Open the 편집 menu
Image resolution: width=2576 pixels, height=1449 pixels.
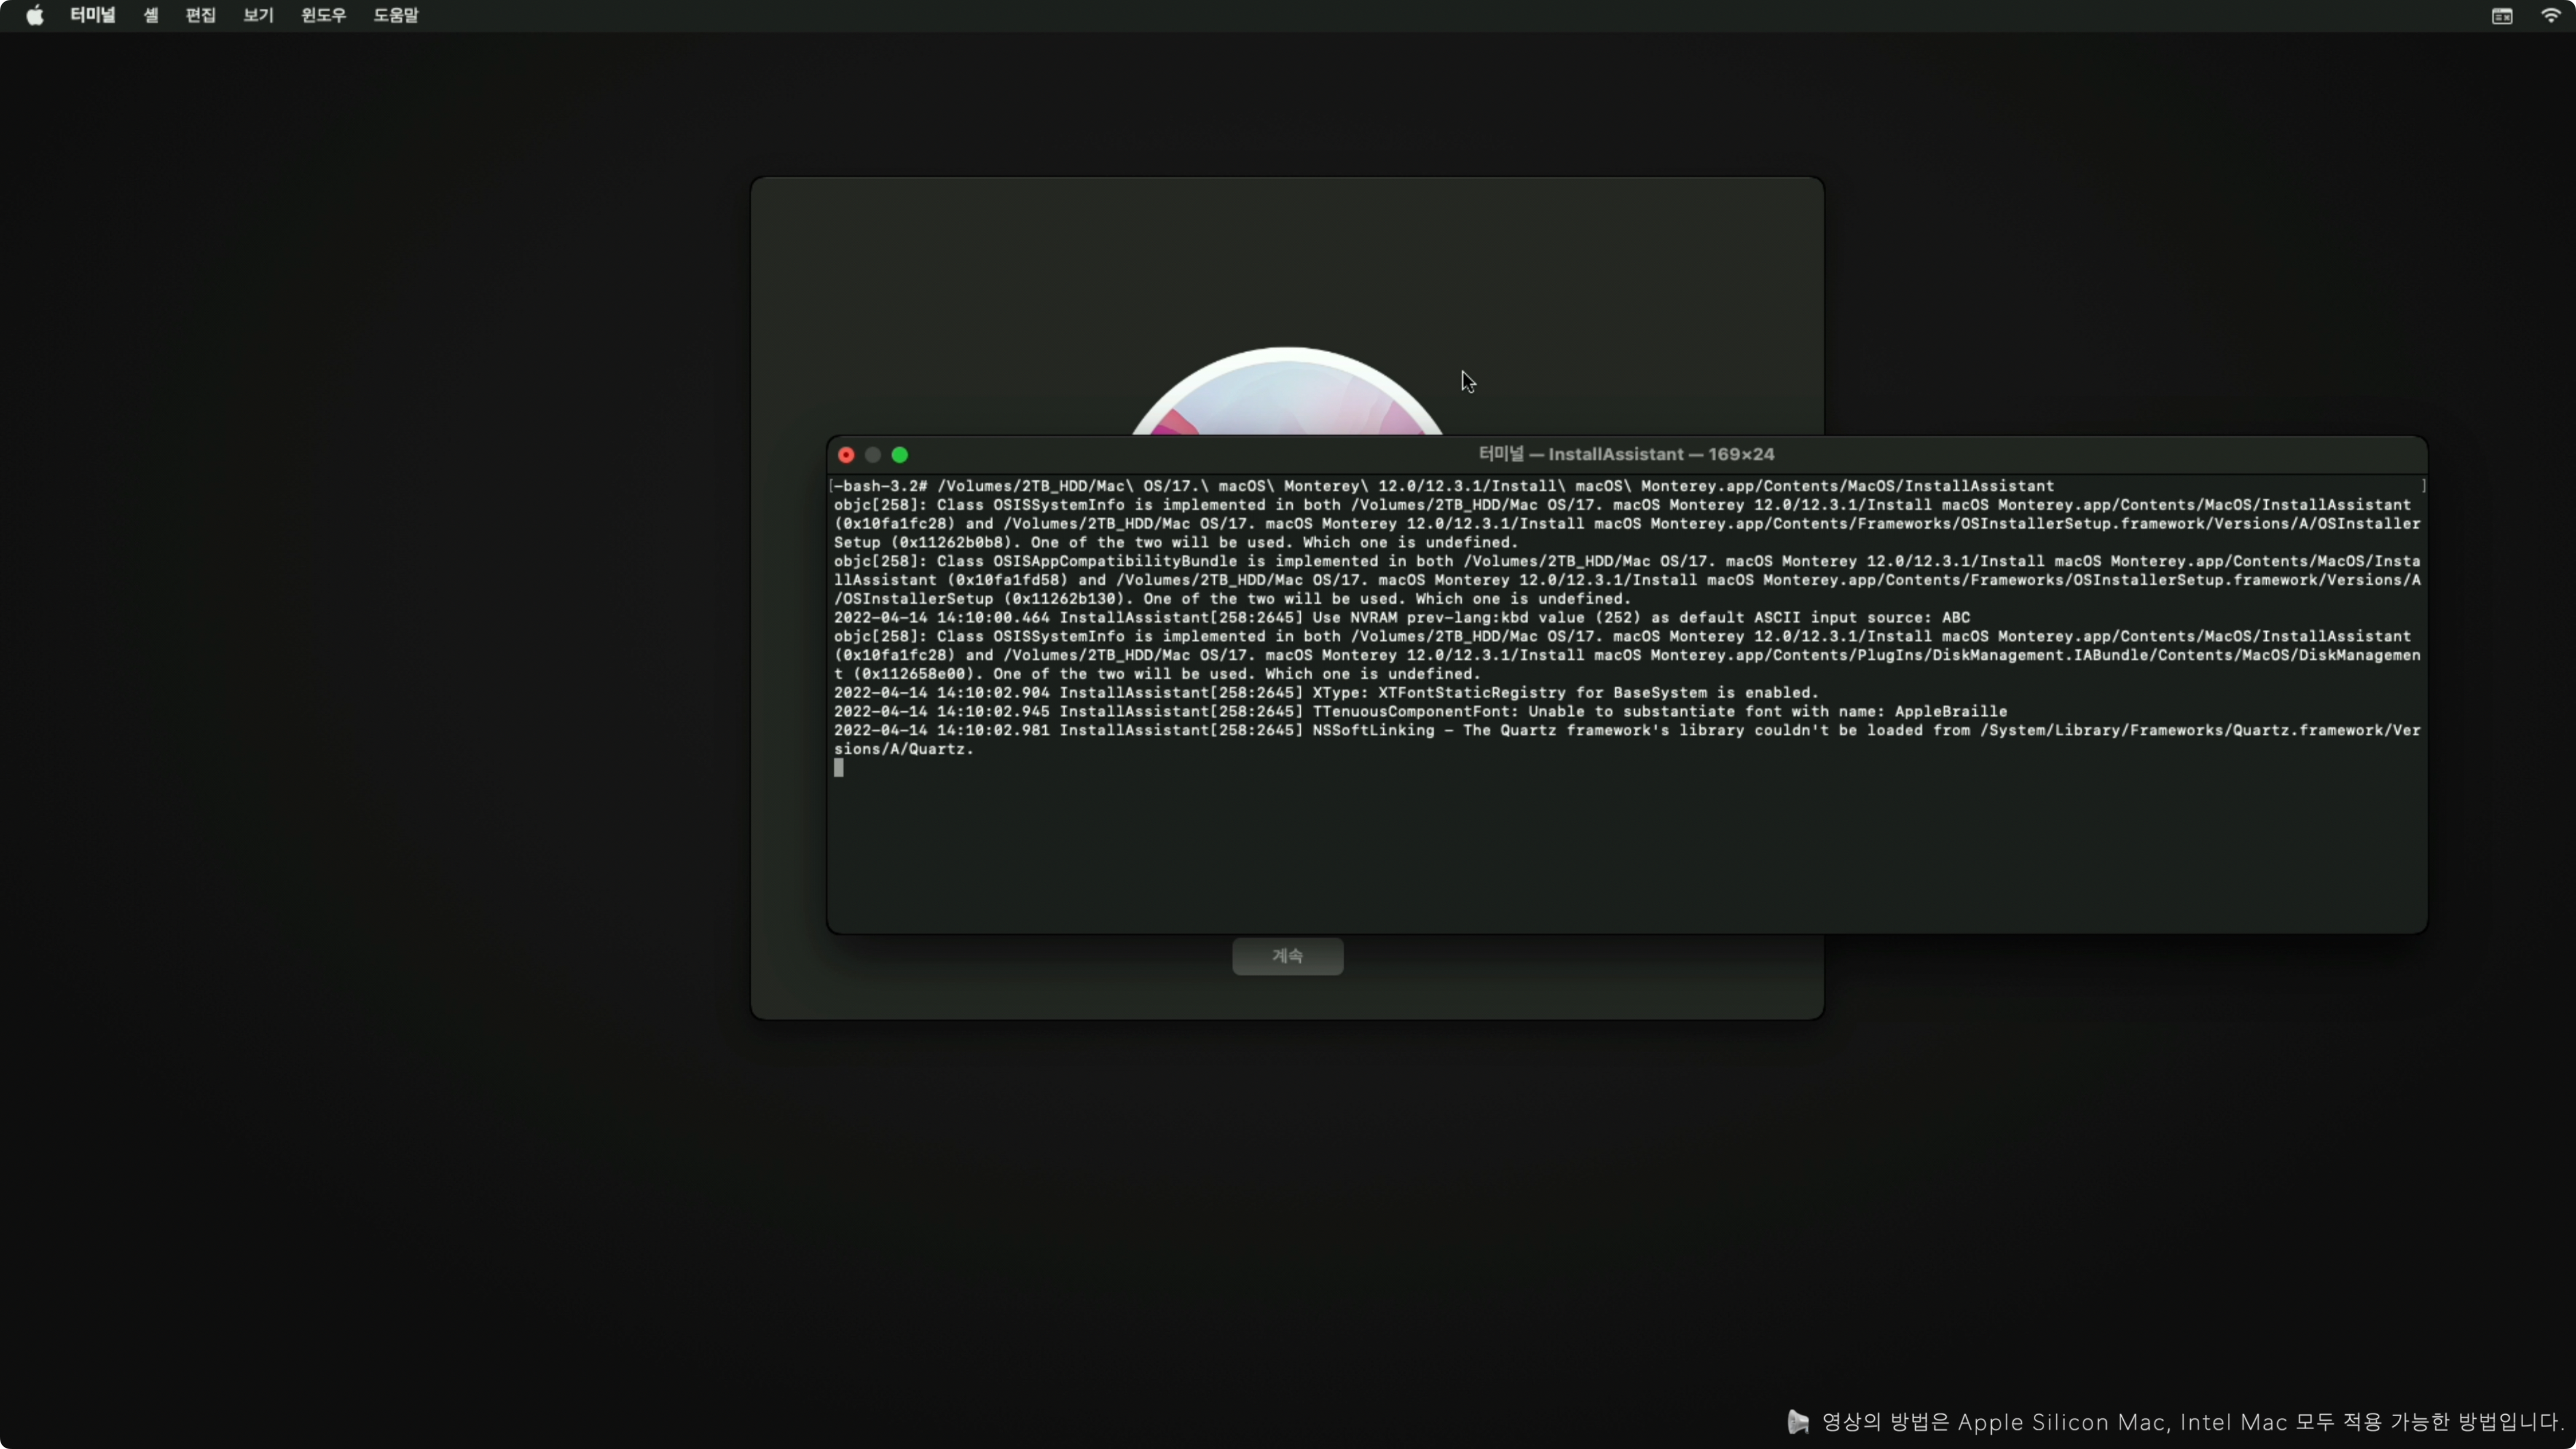coord(200,15)
